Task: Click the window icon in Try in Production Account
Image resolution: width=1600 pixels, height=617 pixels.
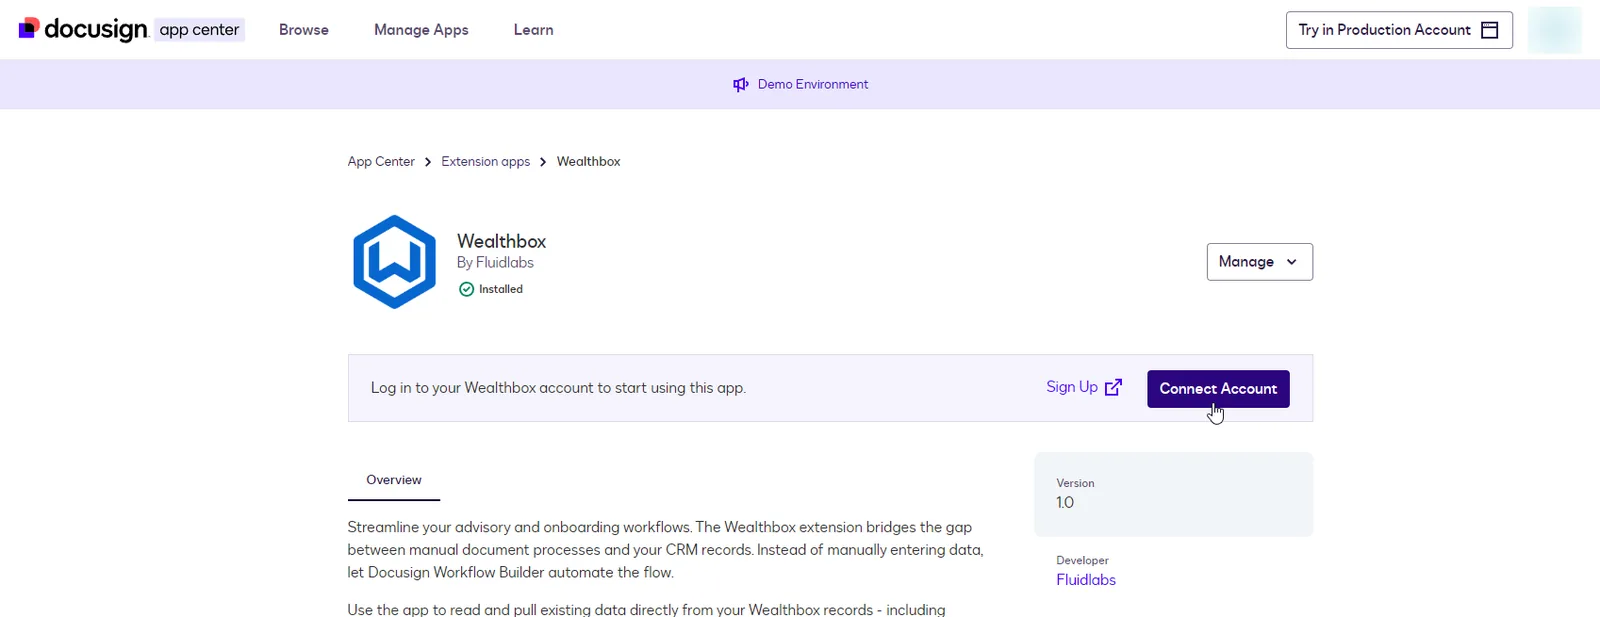Action: pyautogui.click(x=1489, y=30)
